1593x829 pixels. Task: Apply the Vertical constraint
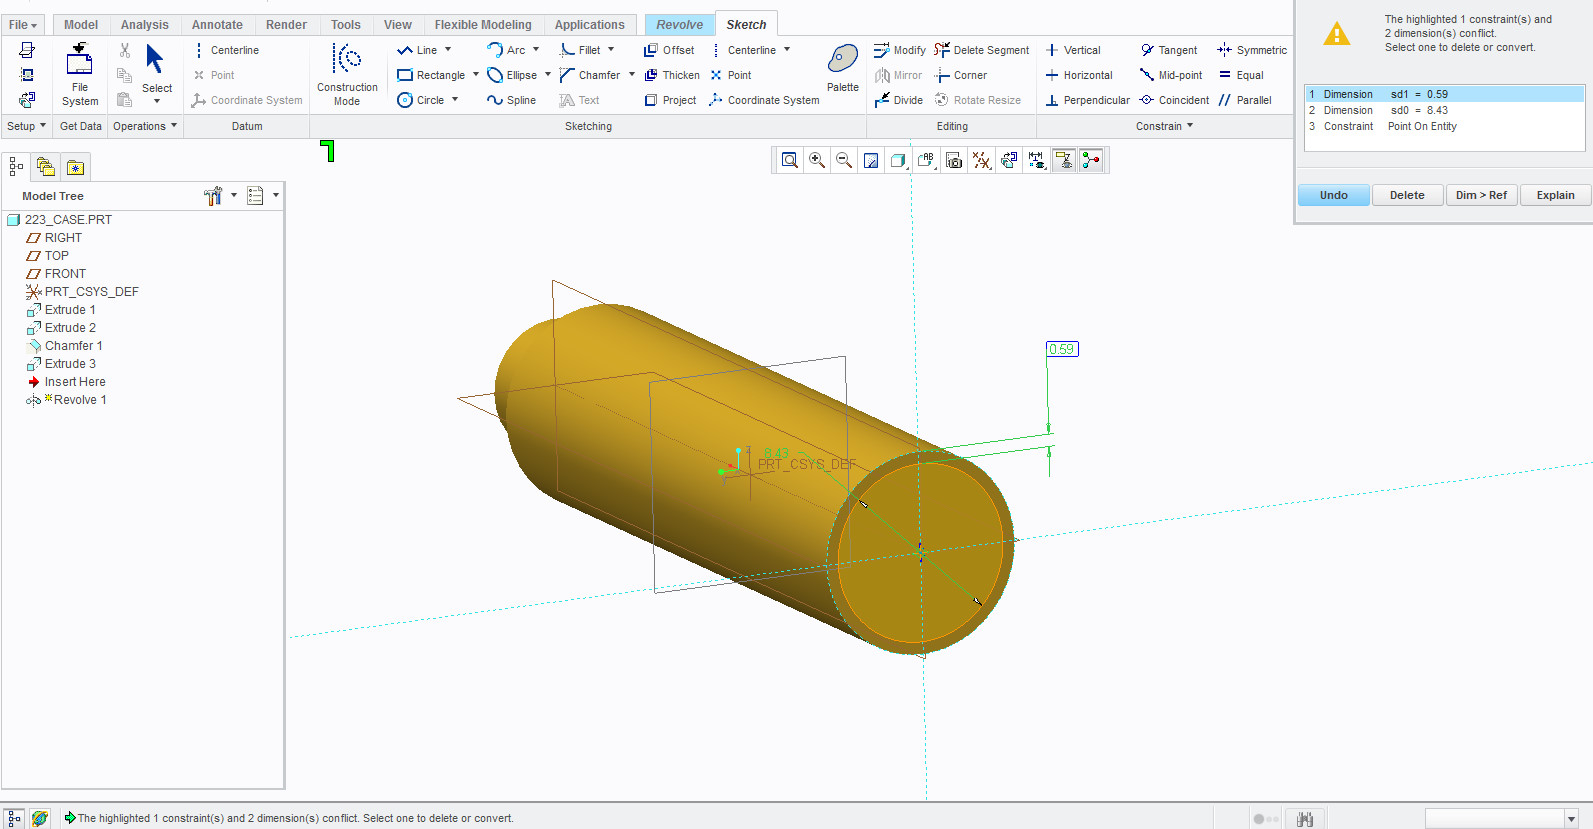1073,50
